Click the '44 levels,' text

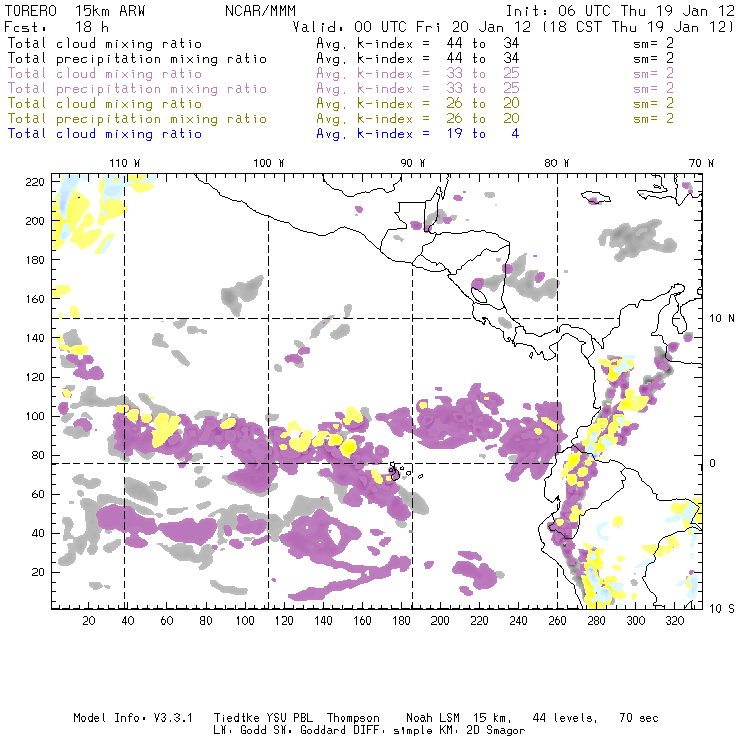tap(565, 719)
